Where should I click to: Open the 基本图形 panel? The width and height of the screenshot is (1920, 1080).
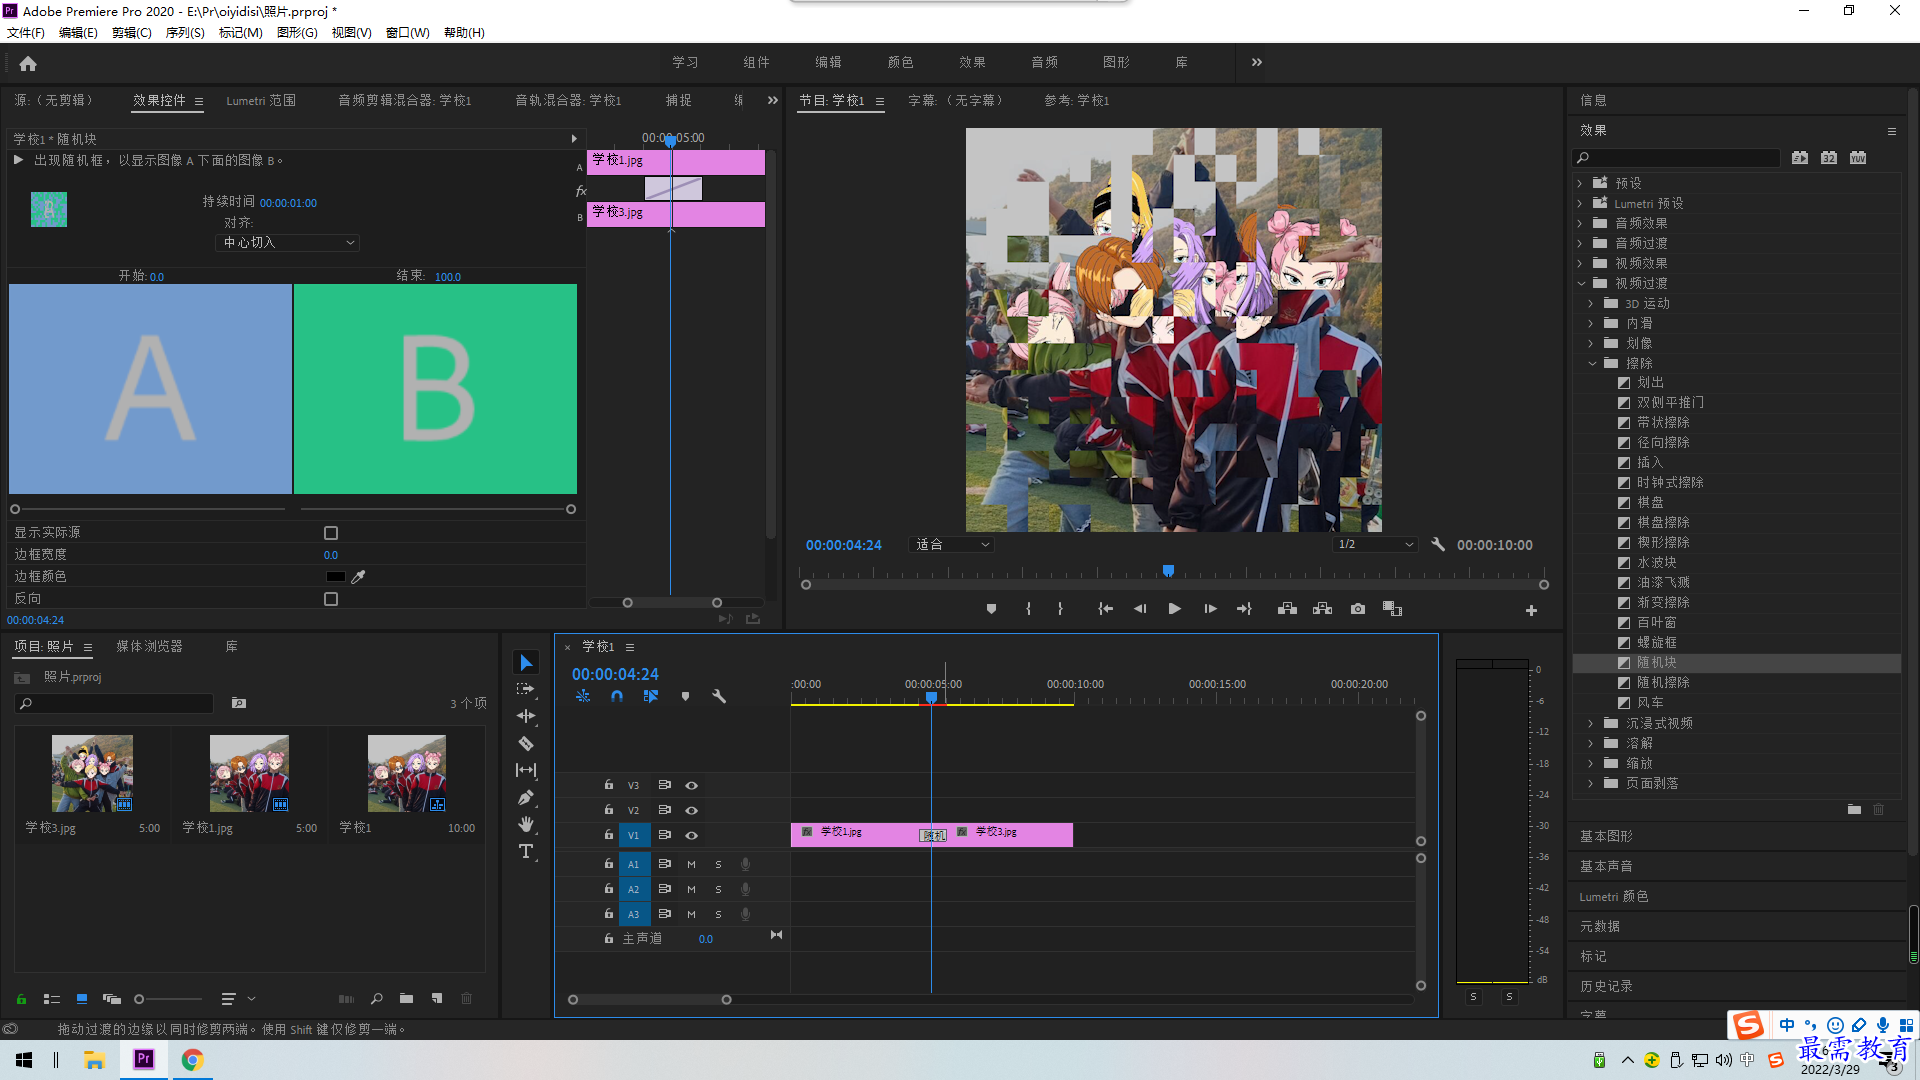[1606, 837]
